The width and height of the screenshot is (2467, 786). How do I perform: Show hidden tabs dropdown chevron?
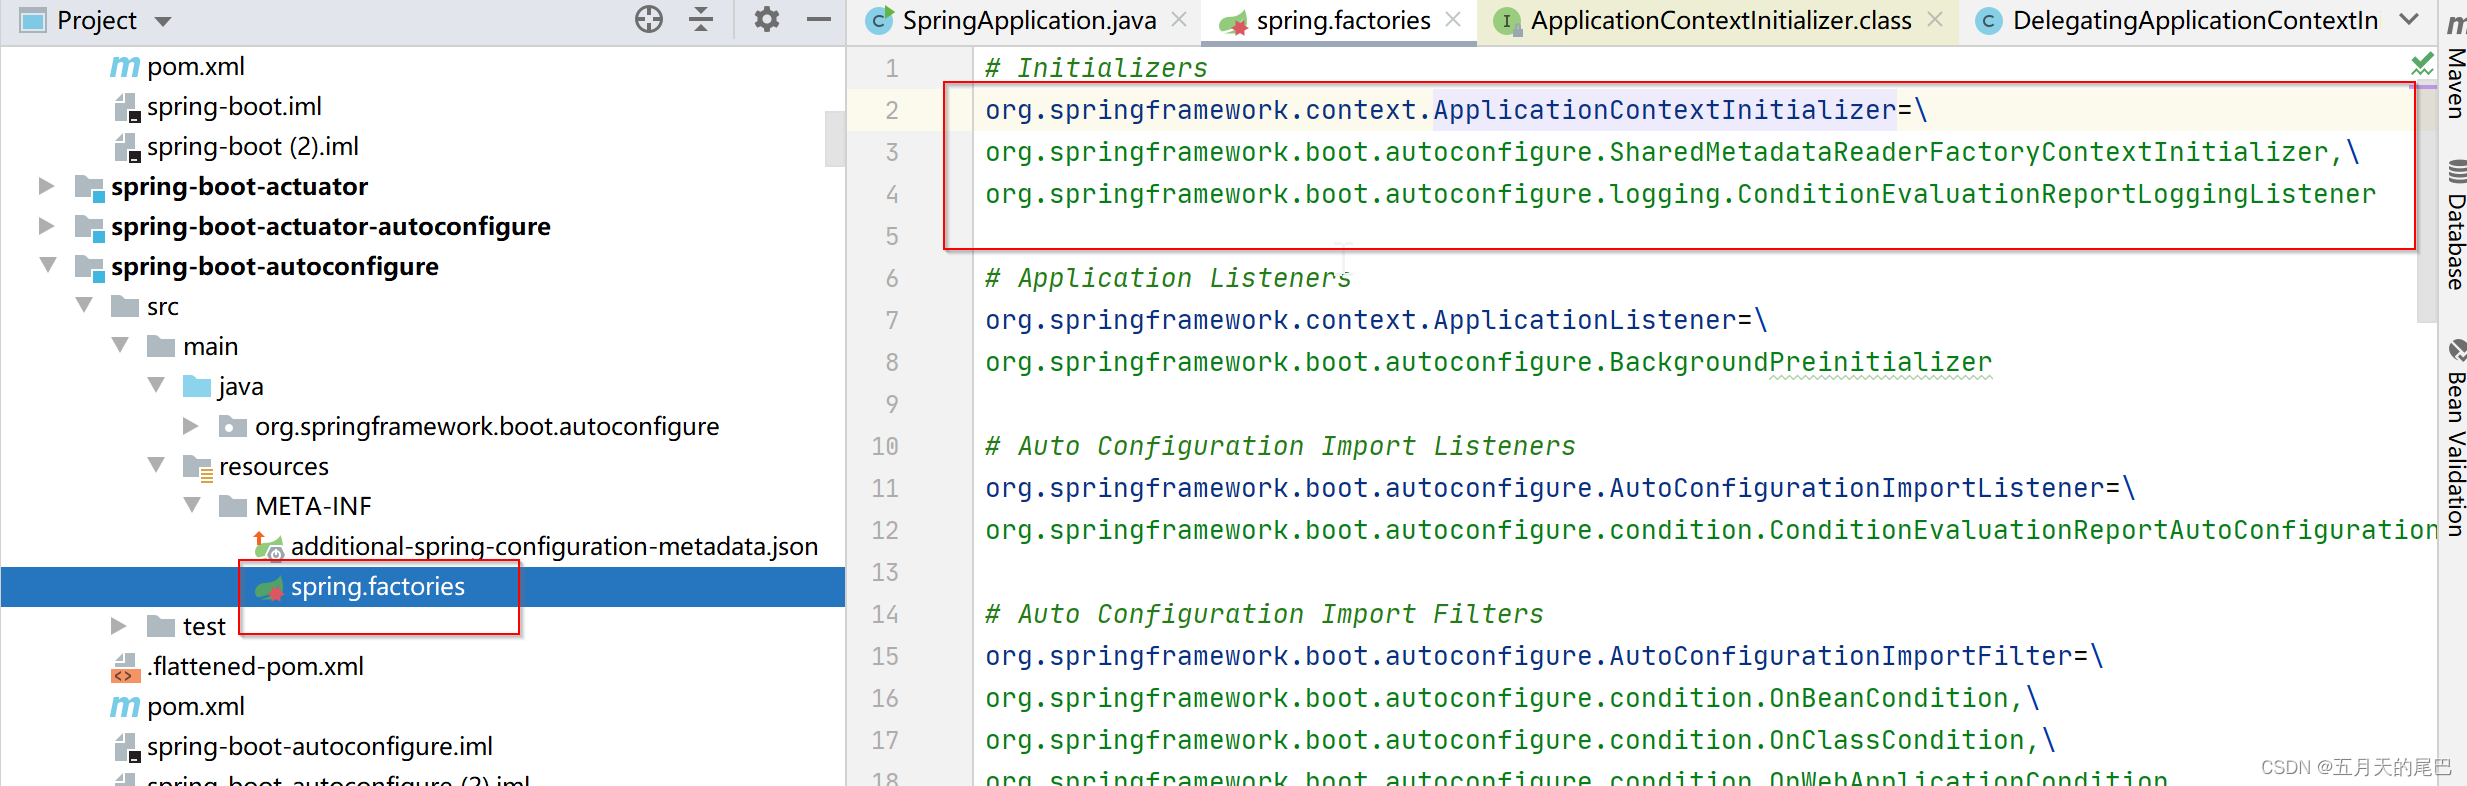[x=2409, y=19]
